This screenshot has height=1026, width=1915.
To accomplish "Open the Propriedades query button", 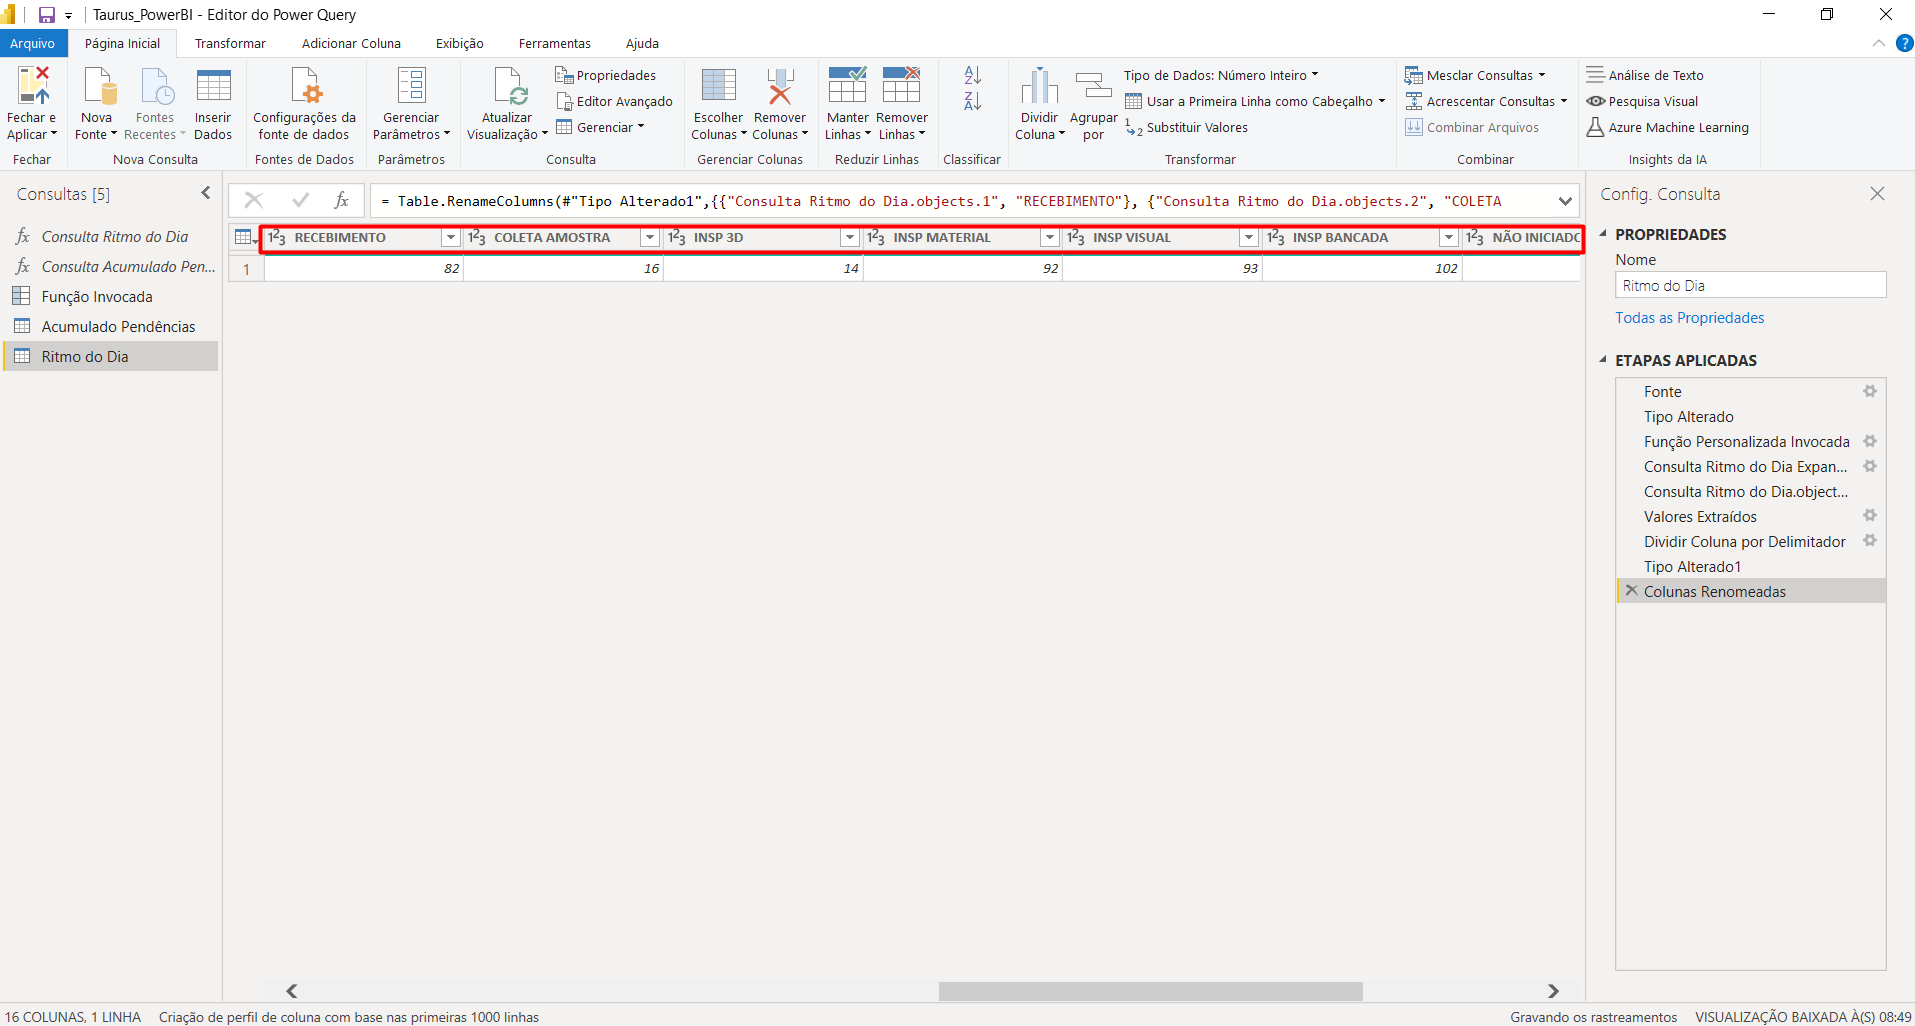I will tap(606, 75).
